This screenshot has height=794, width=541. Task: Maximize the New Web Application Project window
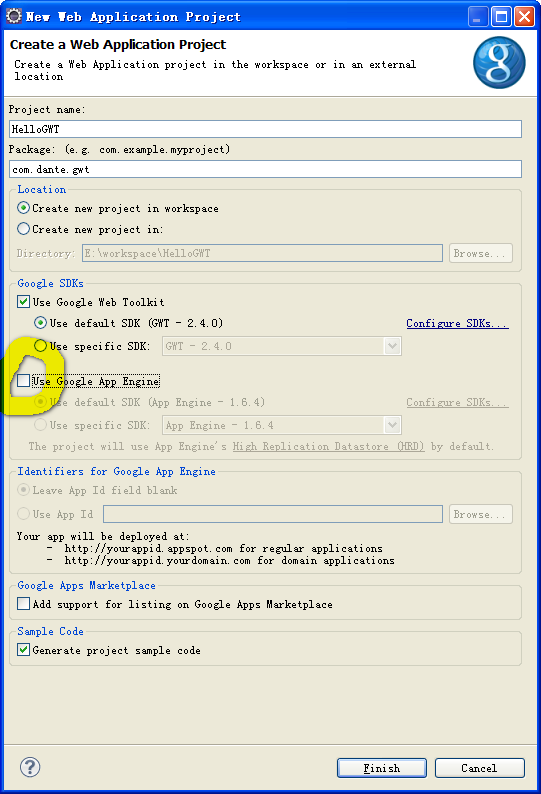tap(501, 17)
